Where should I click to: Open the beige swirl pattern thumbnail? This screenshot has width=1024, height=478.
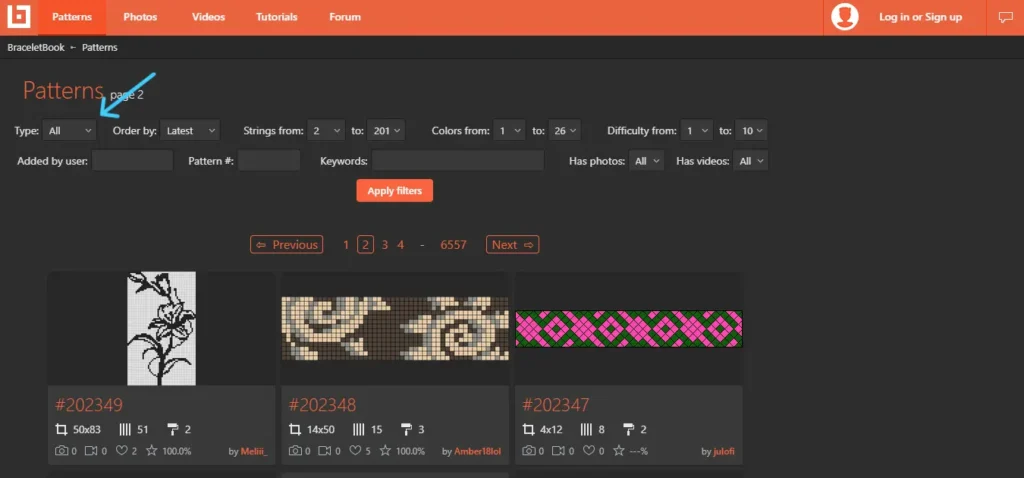[x=395, y=328]
